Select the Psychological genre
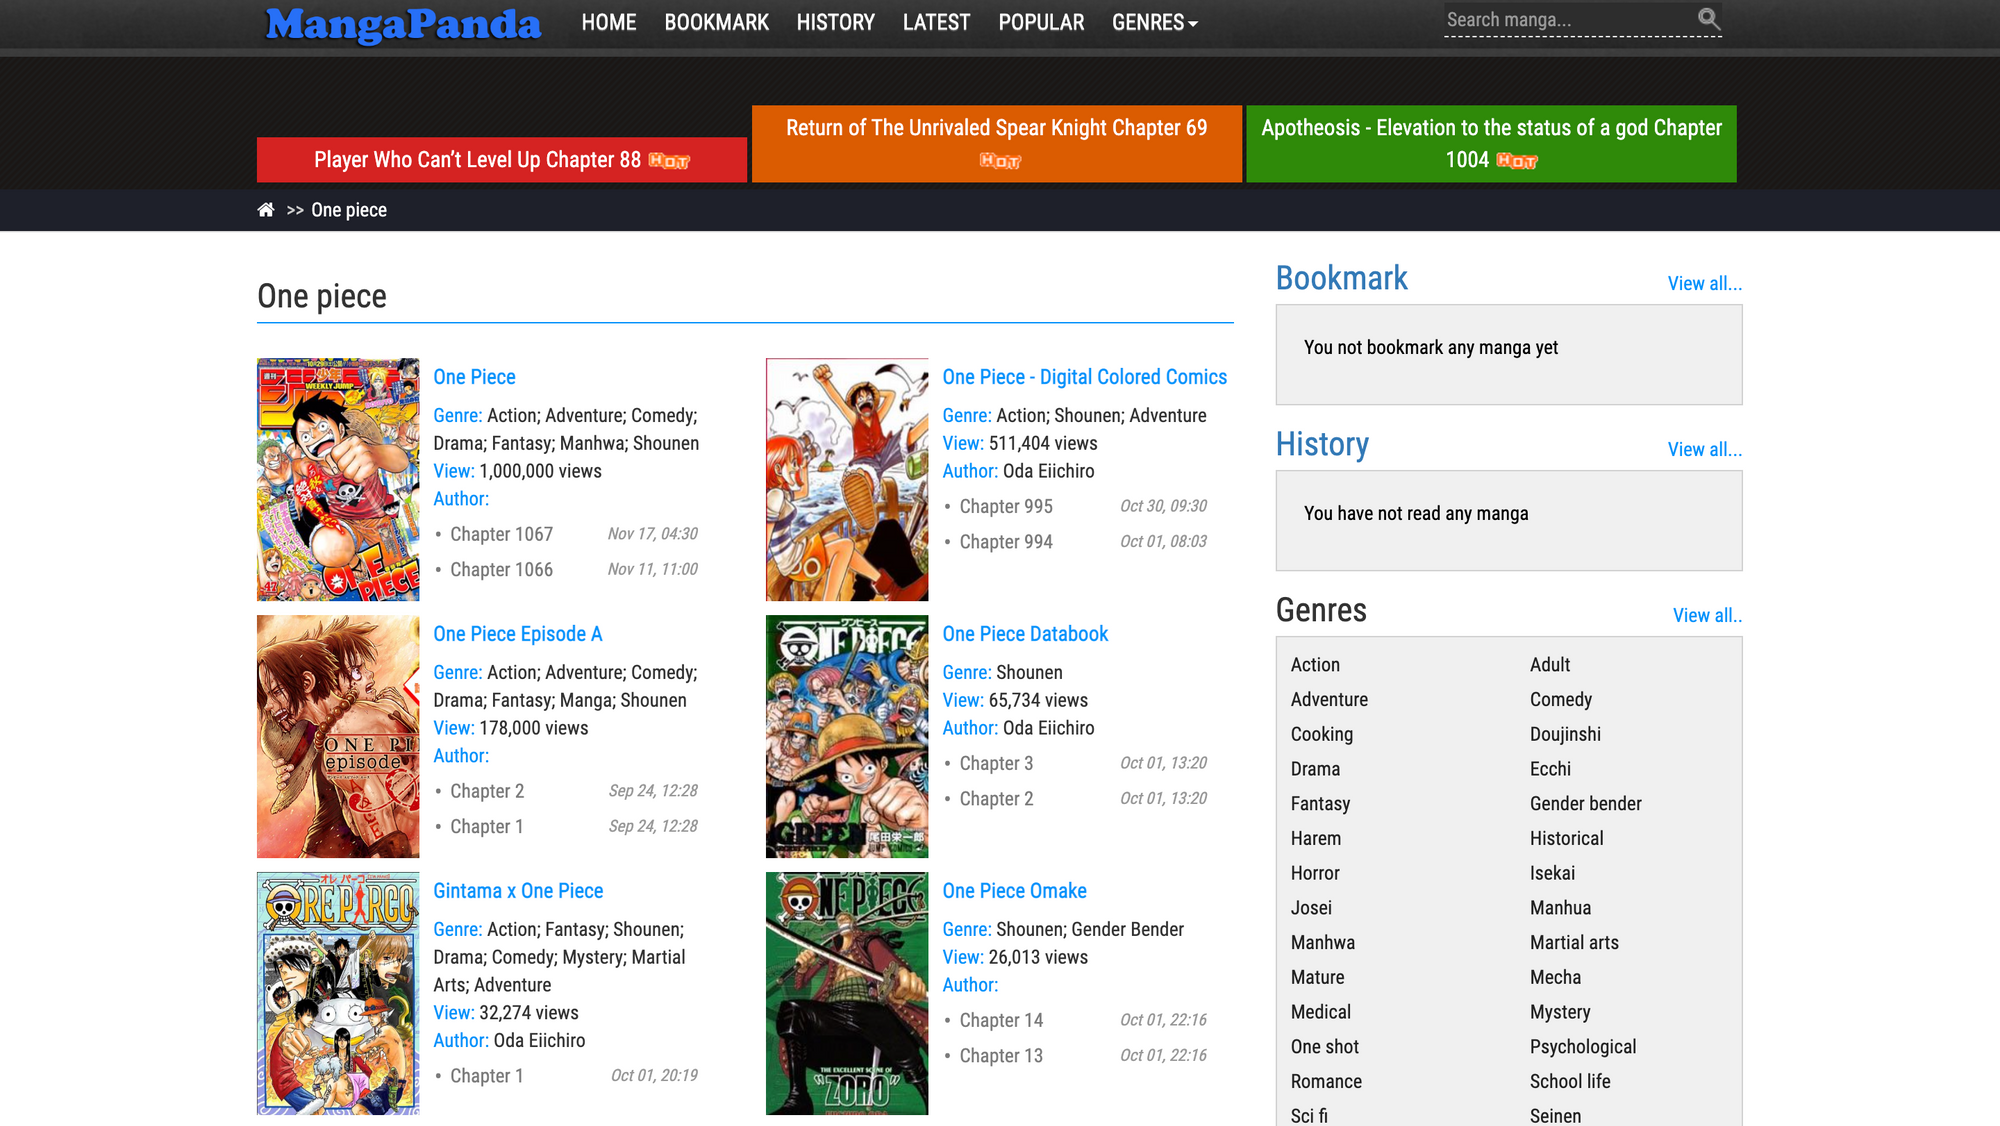Viewport: 2000px width, 1126px height. [1583, 1046]
